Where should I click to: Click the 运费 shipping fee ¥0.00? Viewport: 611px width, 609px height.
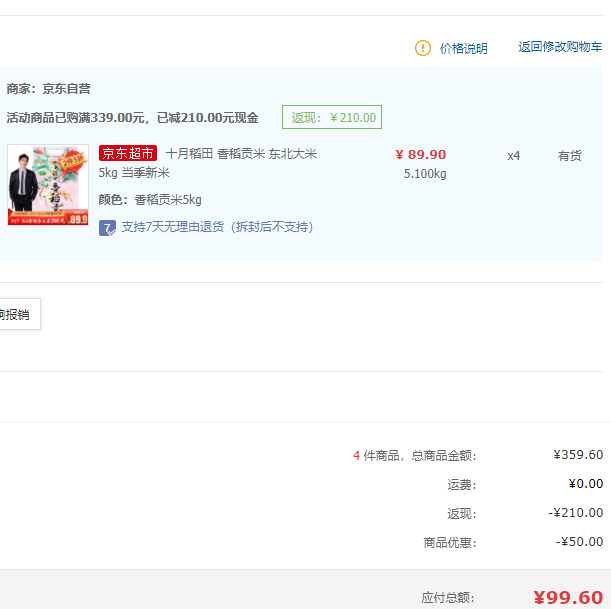pos(585,484)
